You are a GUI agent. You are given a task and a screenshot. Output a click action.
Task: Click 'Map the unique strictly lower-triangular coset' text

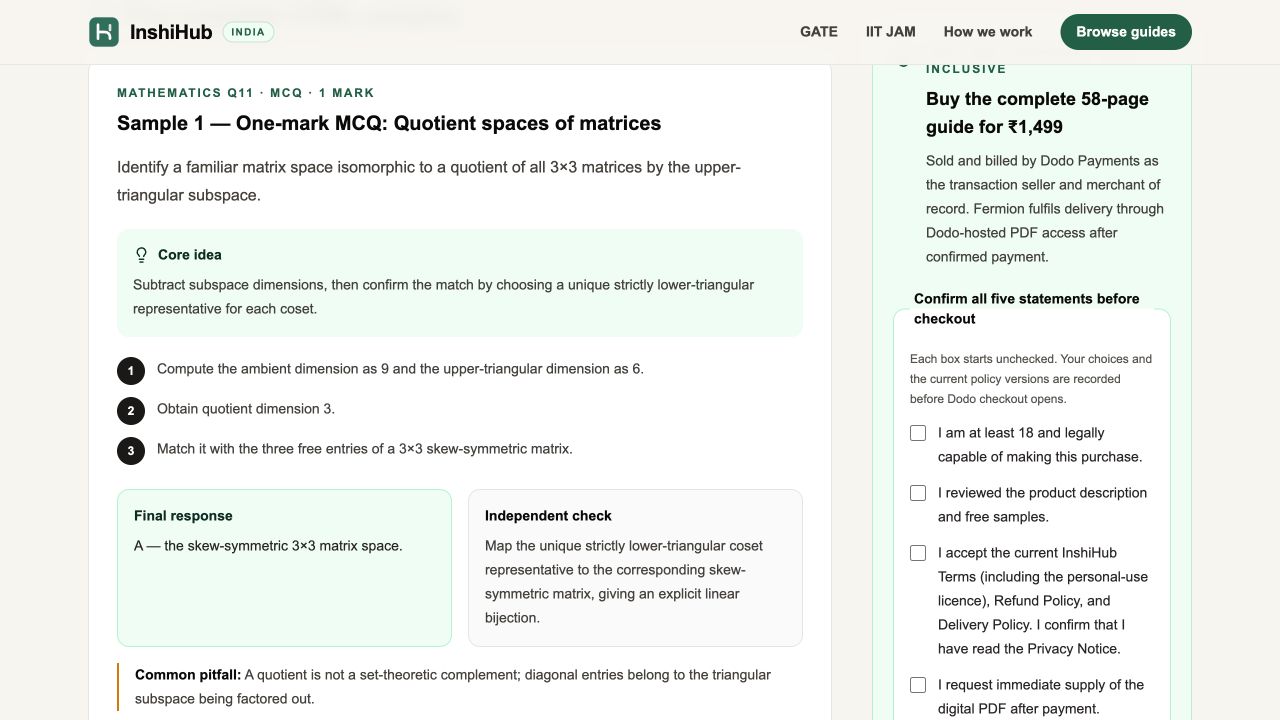click(x=624, y=582)
